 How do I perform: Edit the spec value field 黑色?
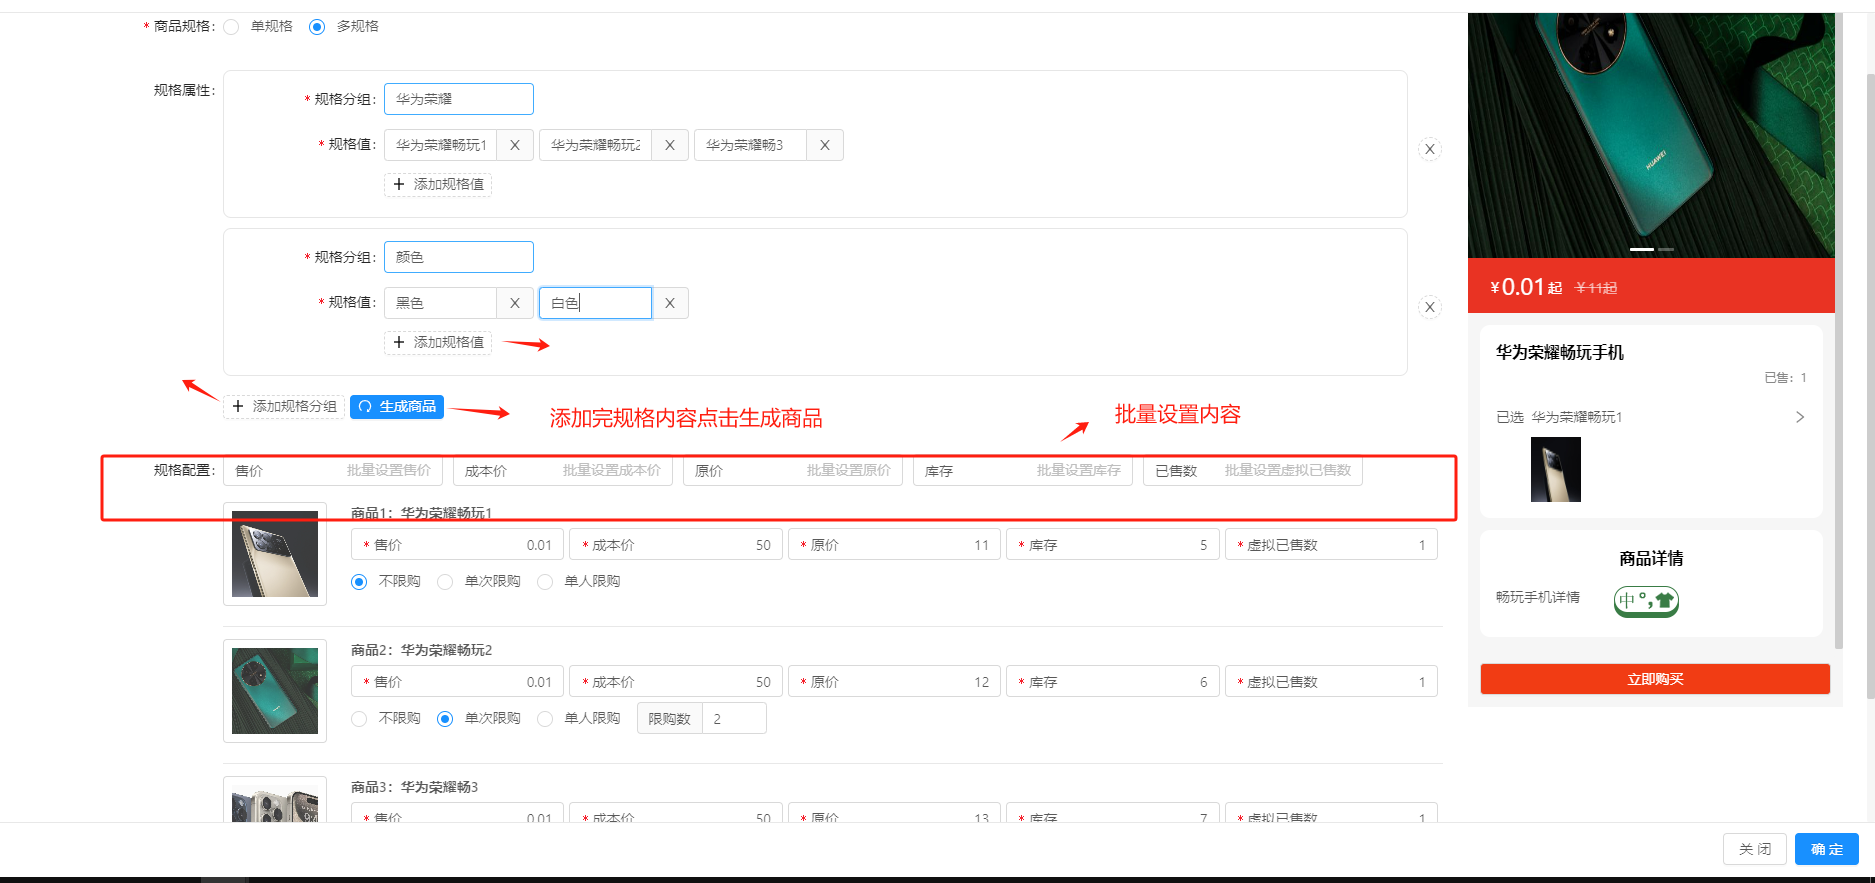441,303
